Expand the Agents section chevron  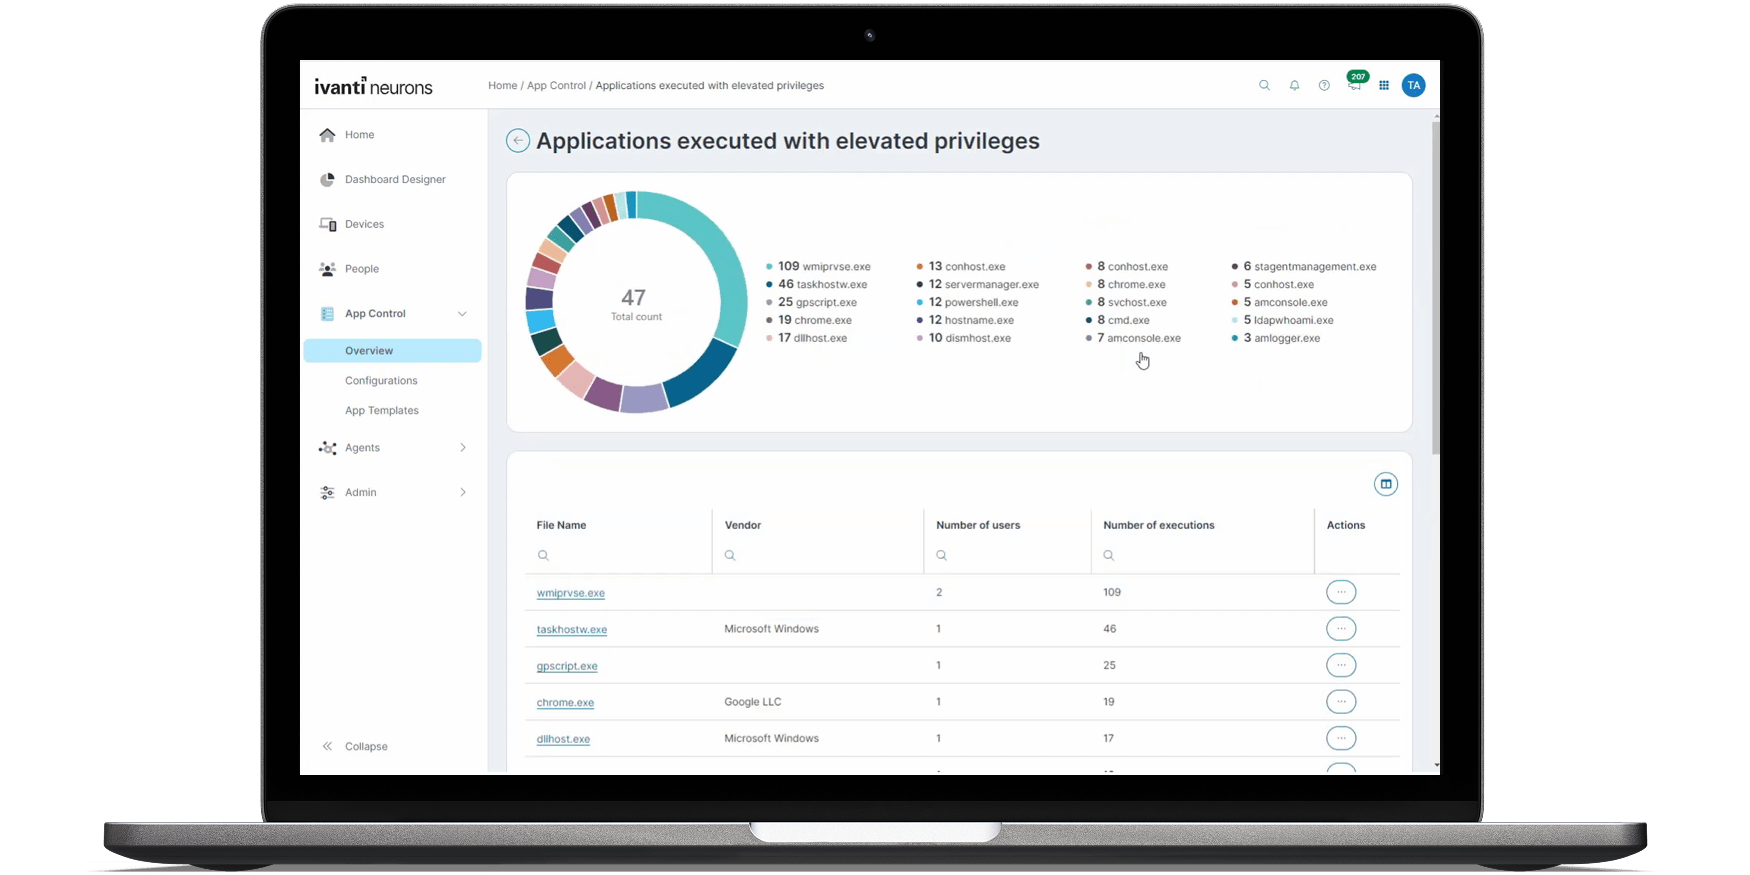click(x=463, y=448)
